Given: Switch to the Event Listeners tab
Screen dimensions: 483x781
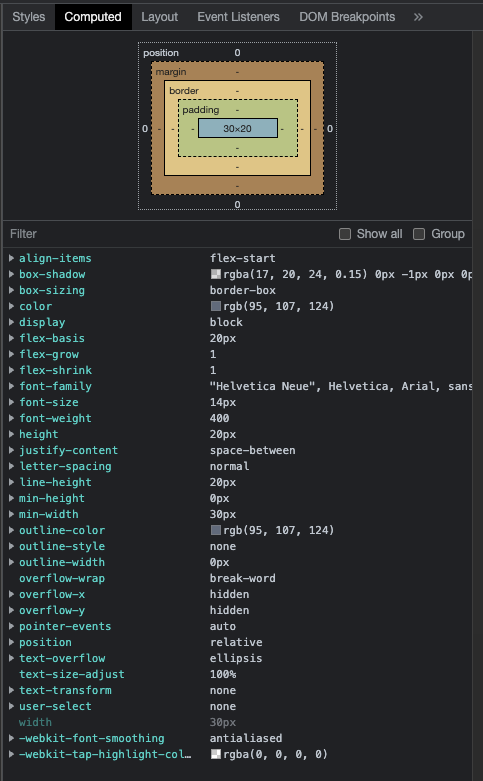Looking at the screenshot, I should 239,17.
